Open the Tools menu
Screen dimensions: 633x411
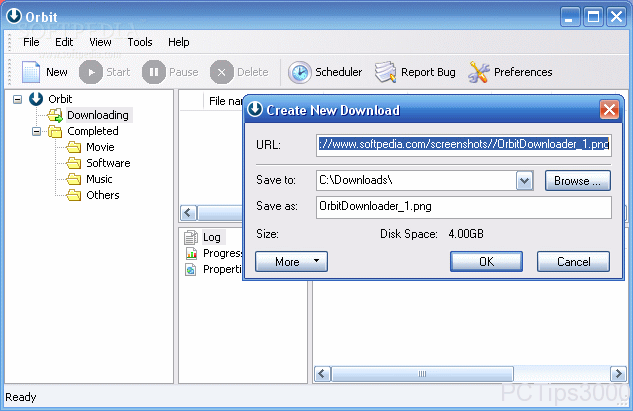(x=140, y=42)
